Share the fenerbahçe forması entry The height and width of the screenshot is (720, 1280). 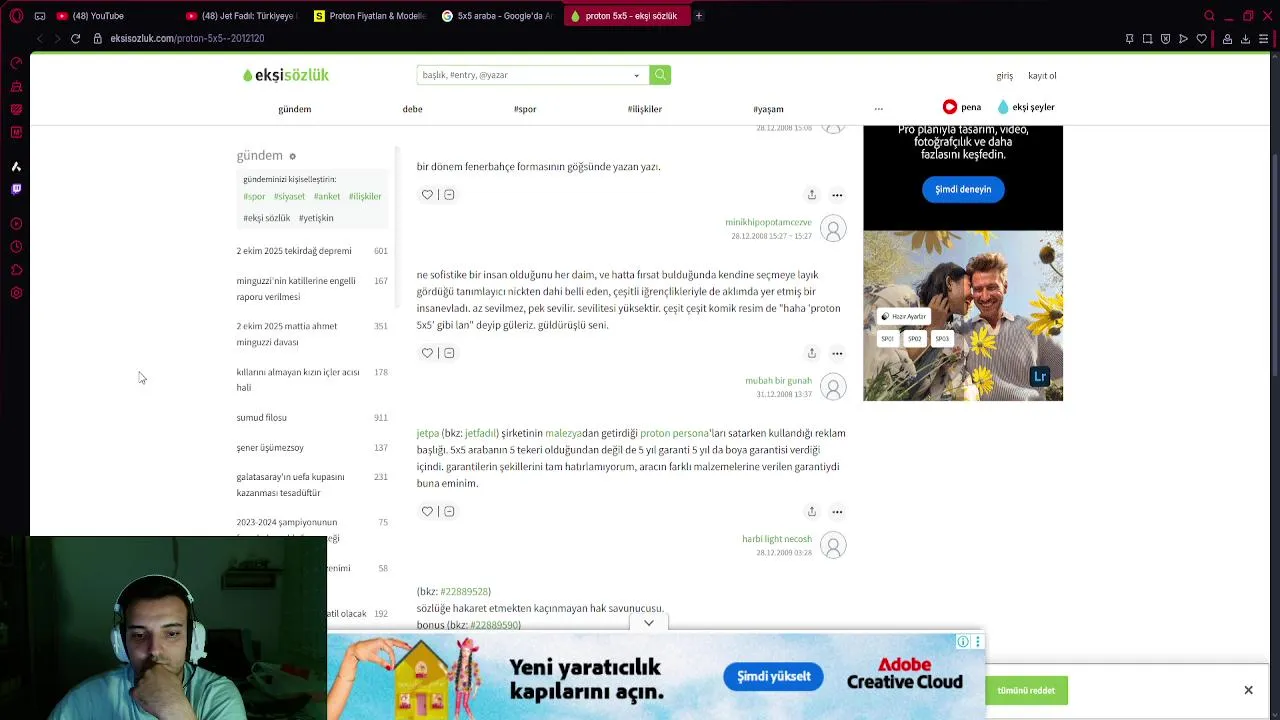(812, 195)
